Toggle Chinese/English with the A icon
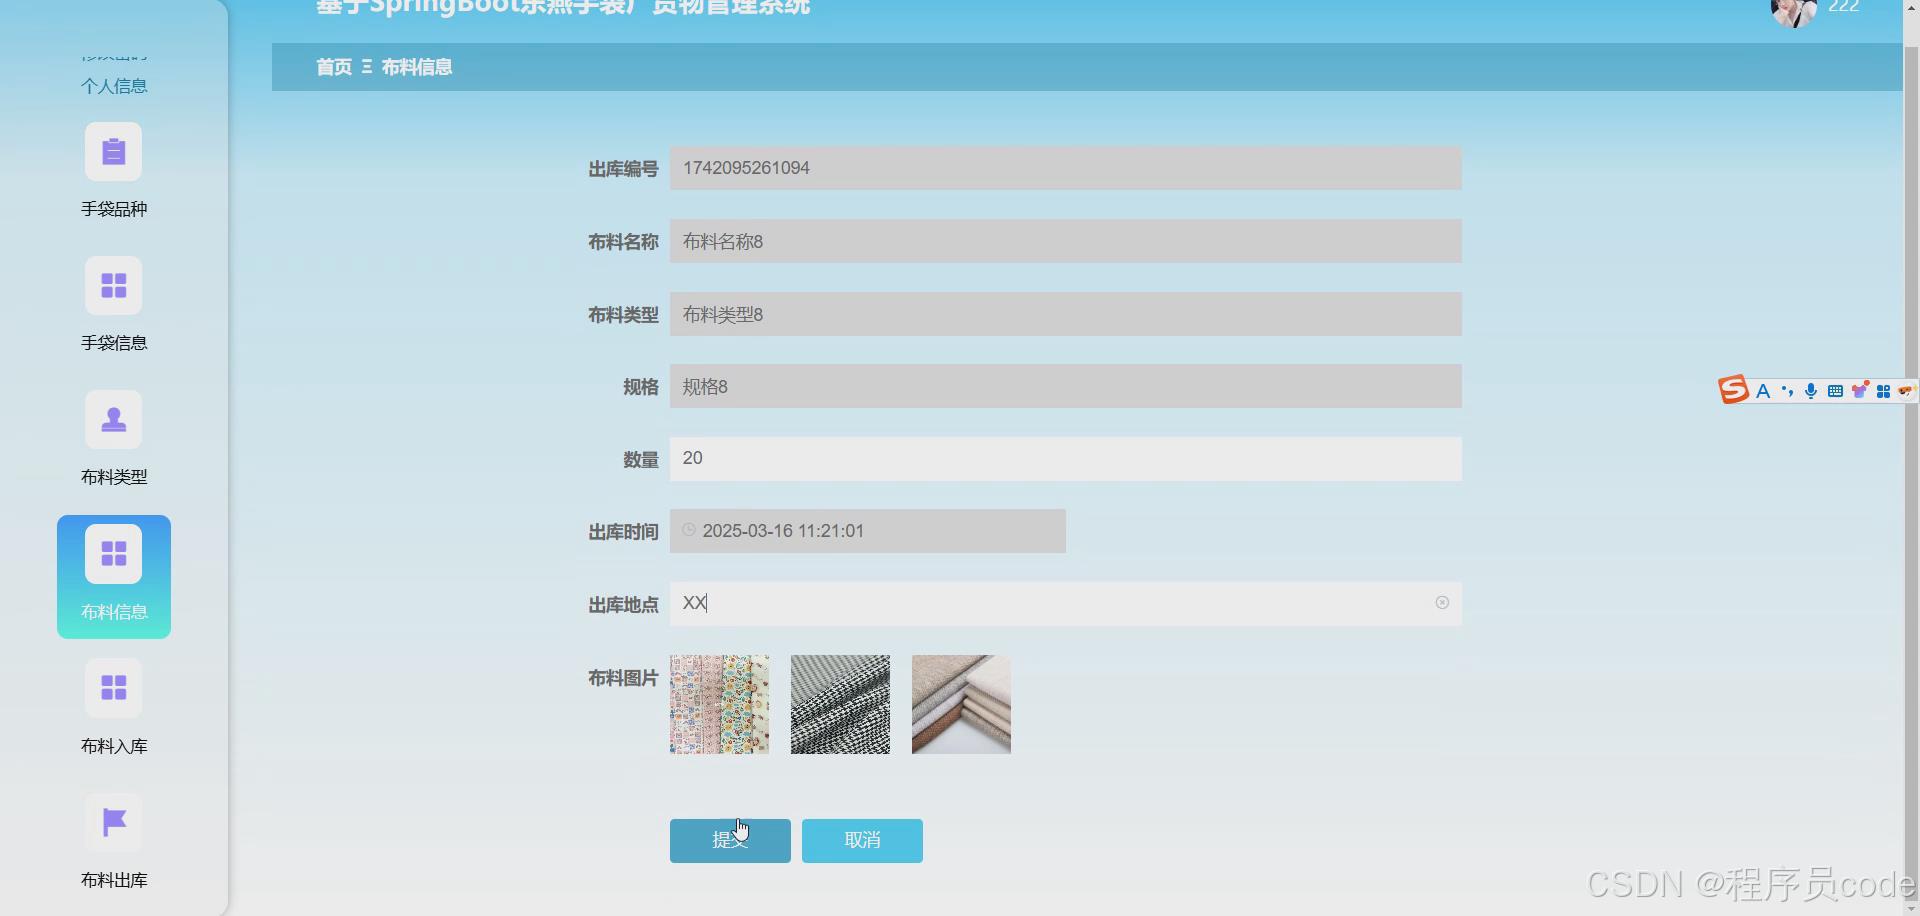The height and width of the screenshot is (916, 1920). (x=1763, y=390)
